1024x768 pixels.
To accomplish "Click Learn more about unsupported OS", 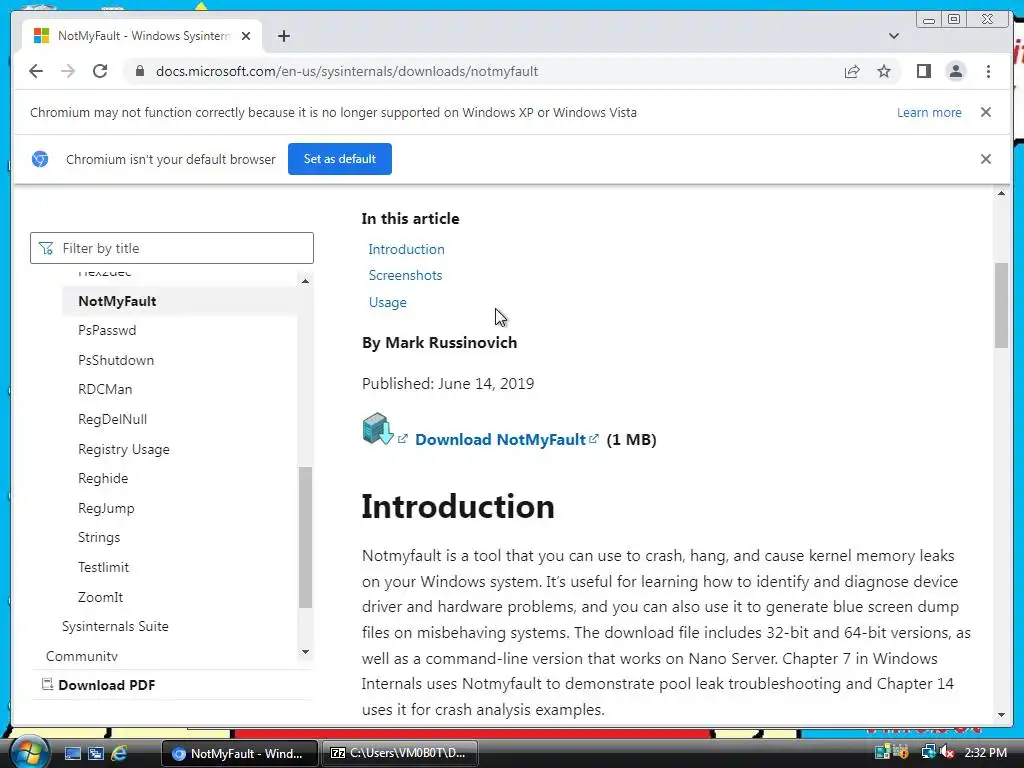I will pyautogui.click(x=929, y=112).
